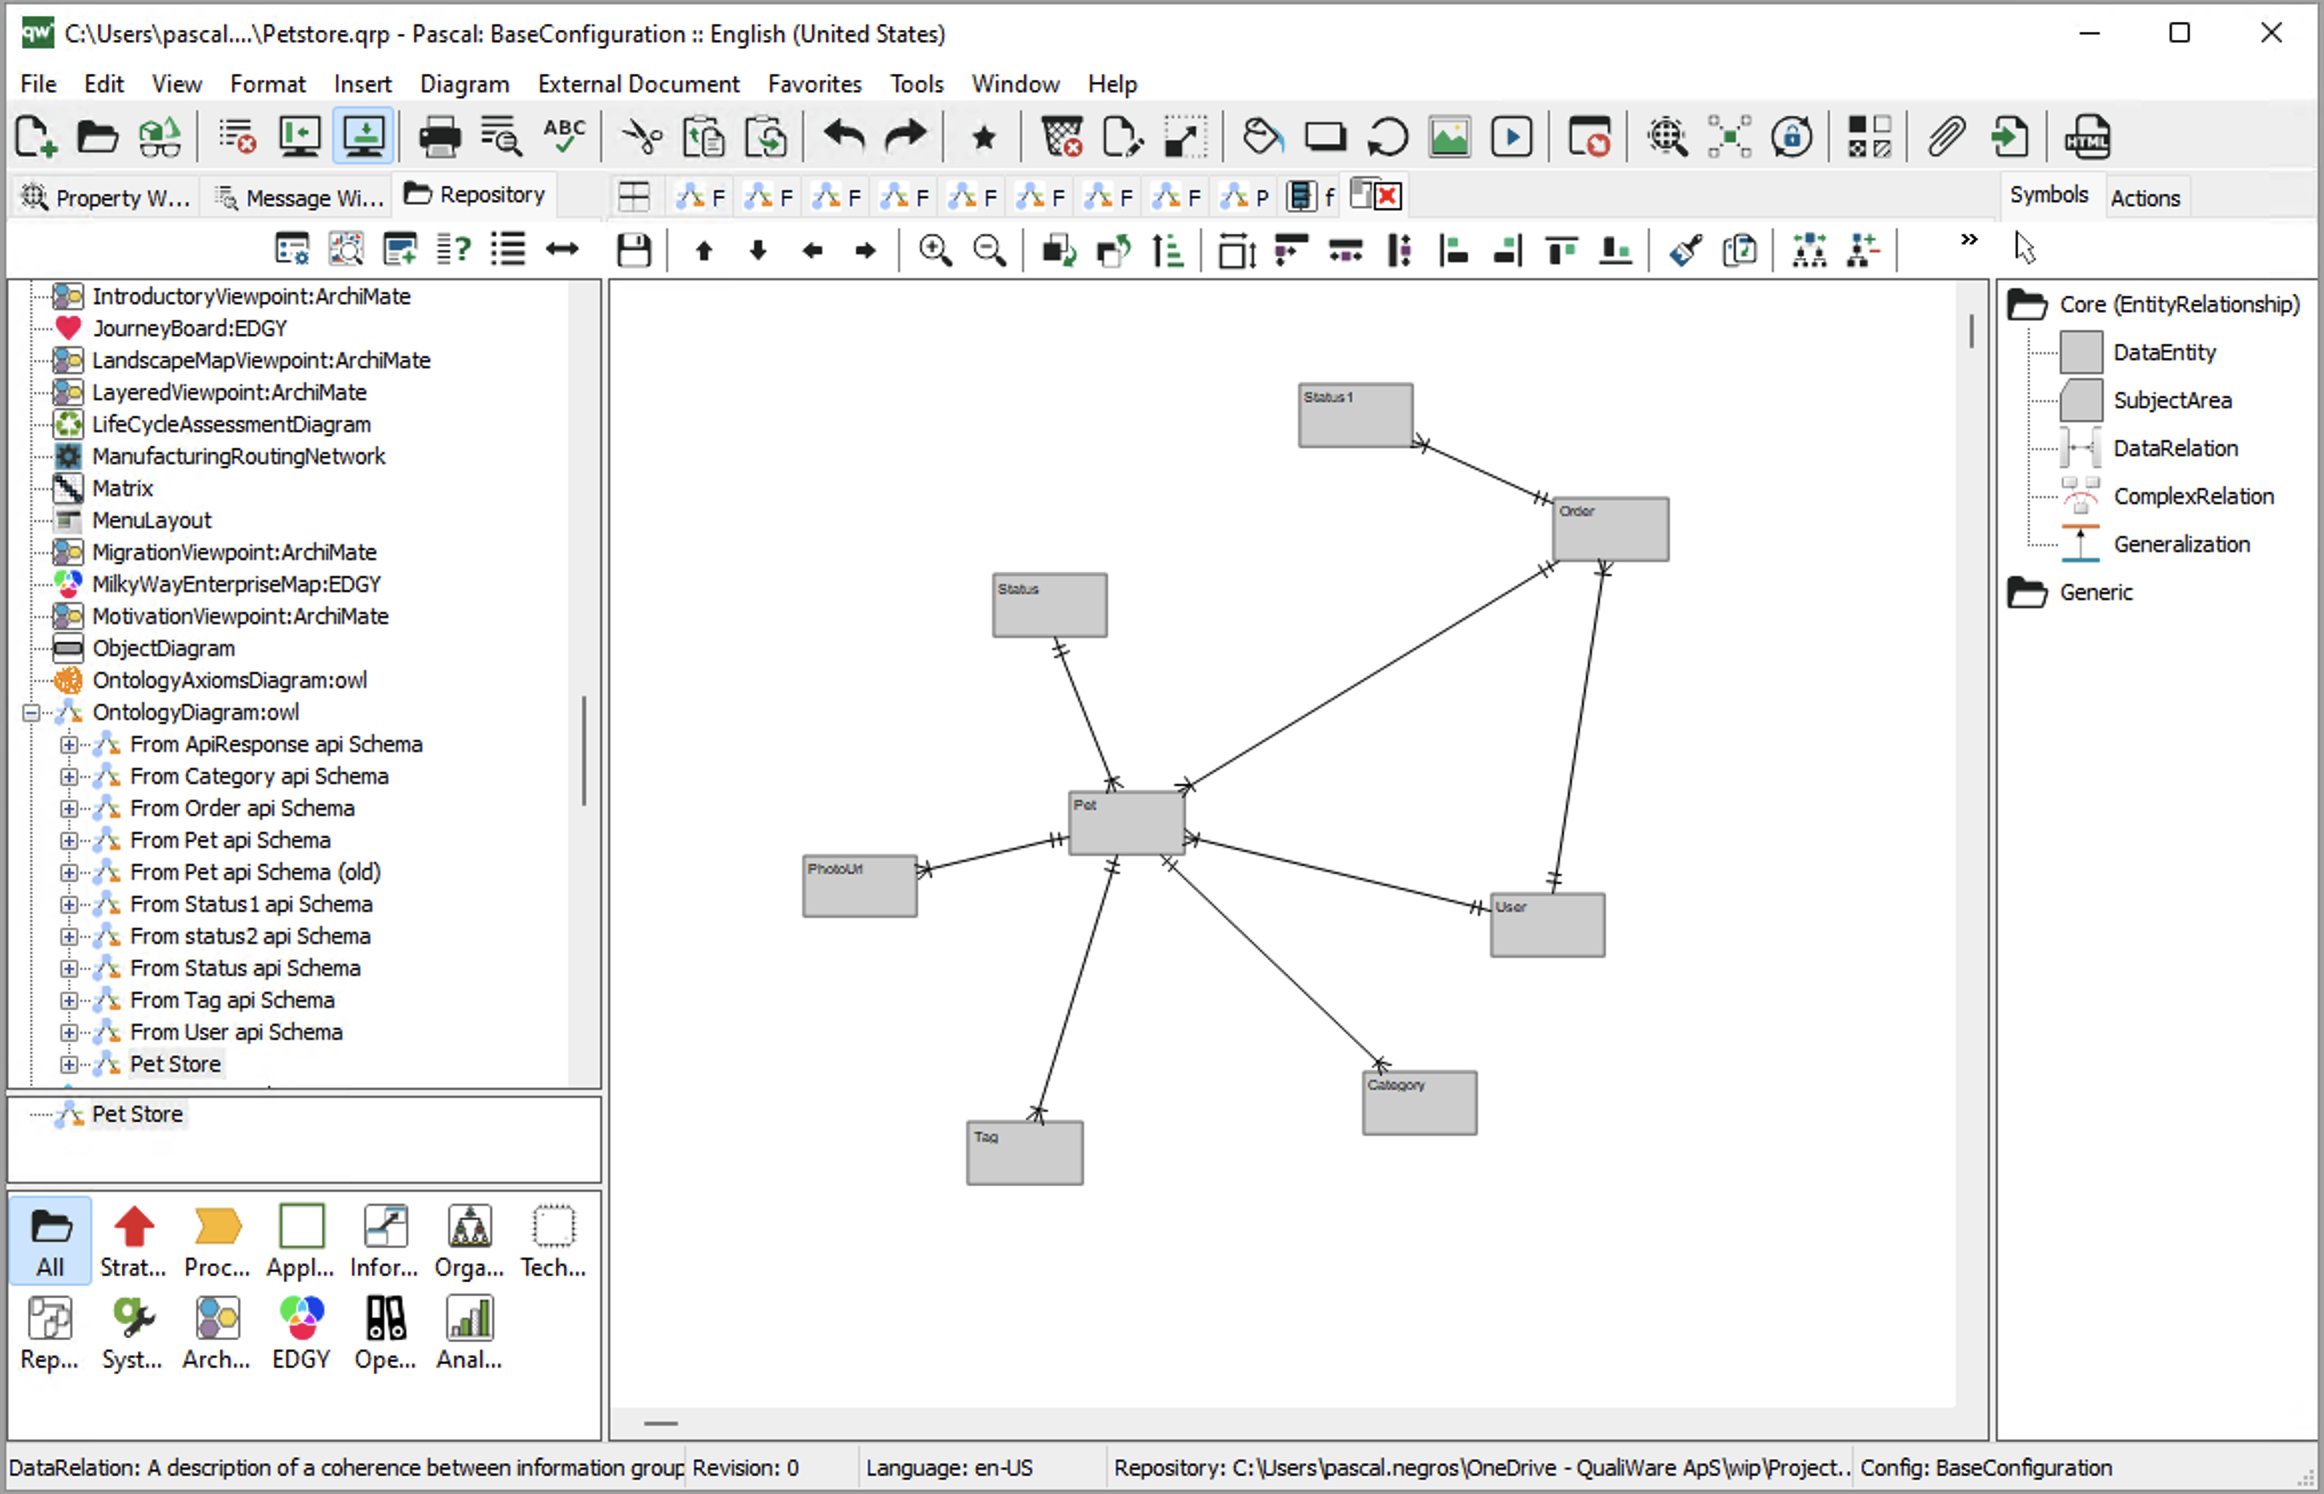Screen dimensions: 2324x1494
Task: Select LifeCycleAssessmentDiagram tree item
Action: [x=231, y=424]
